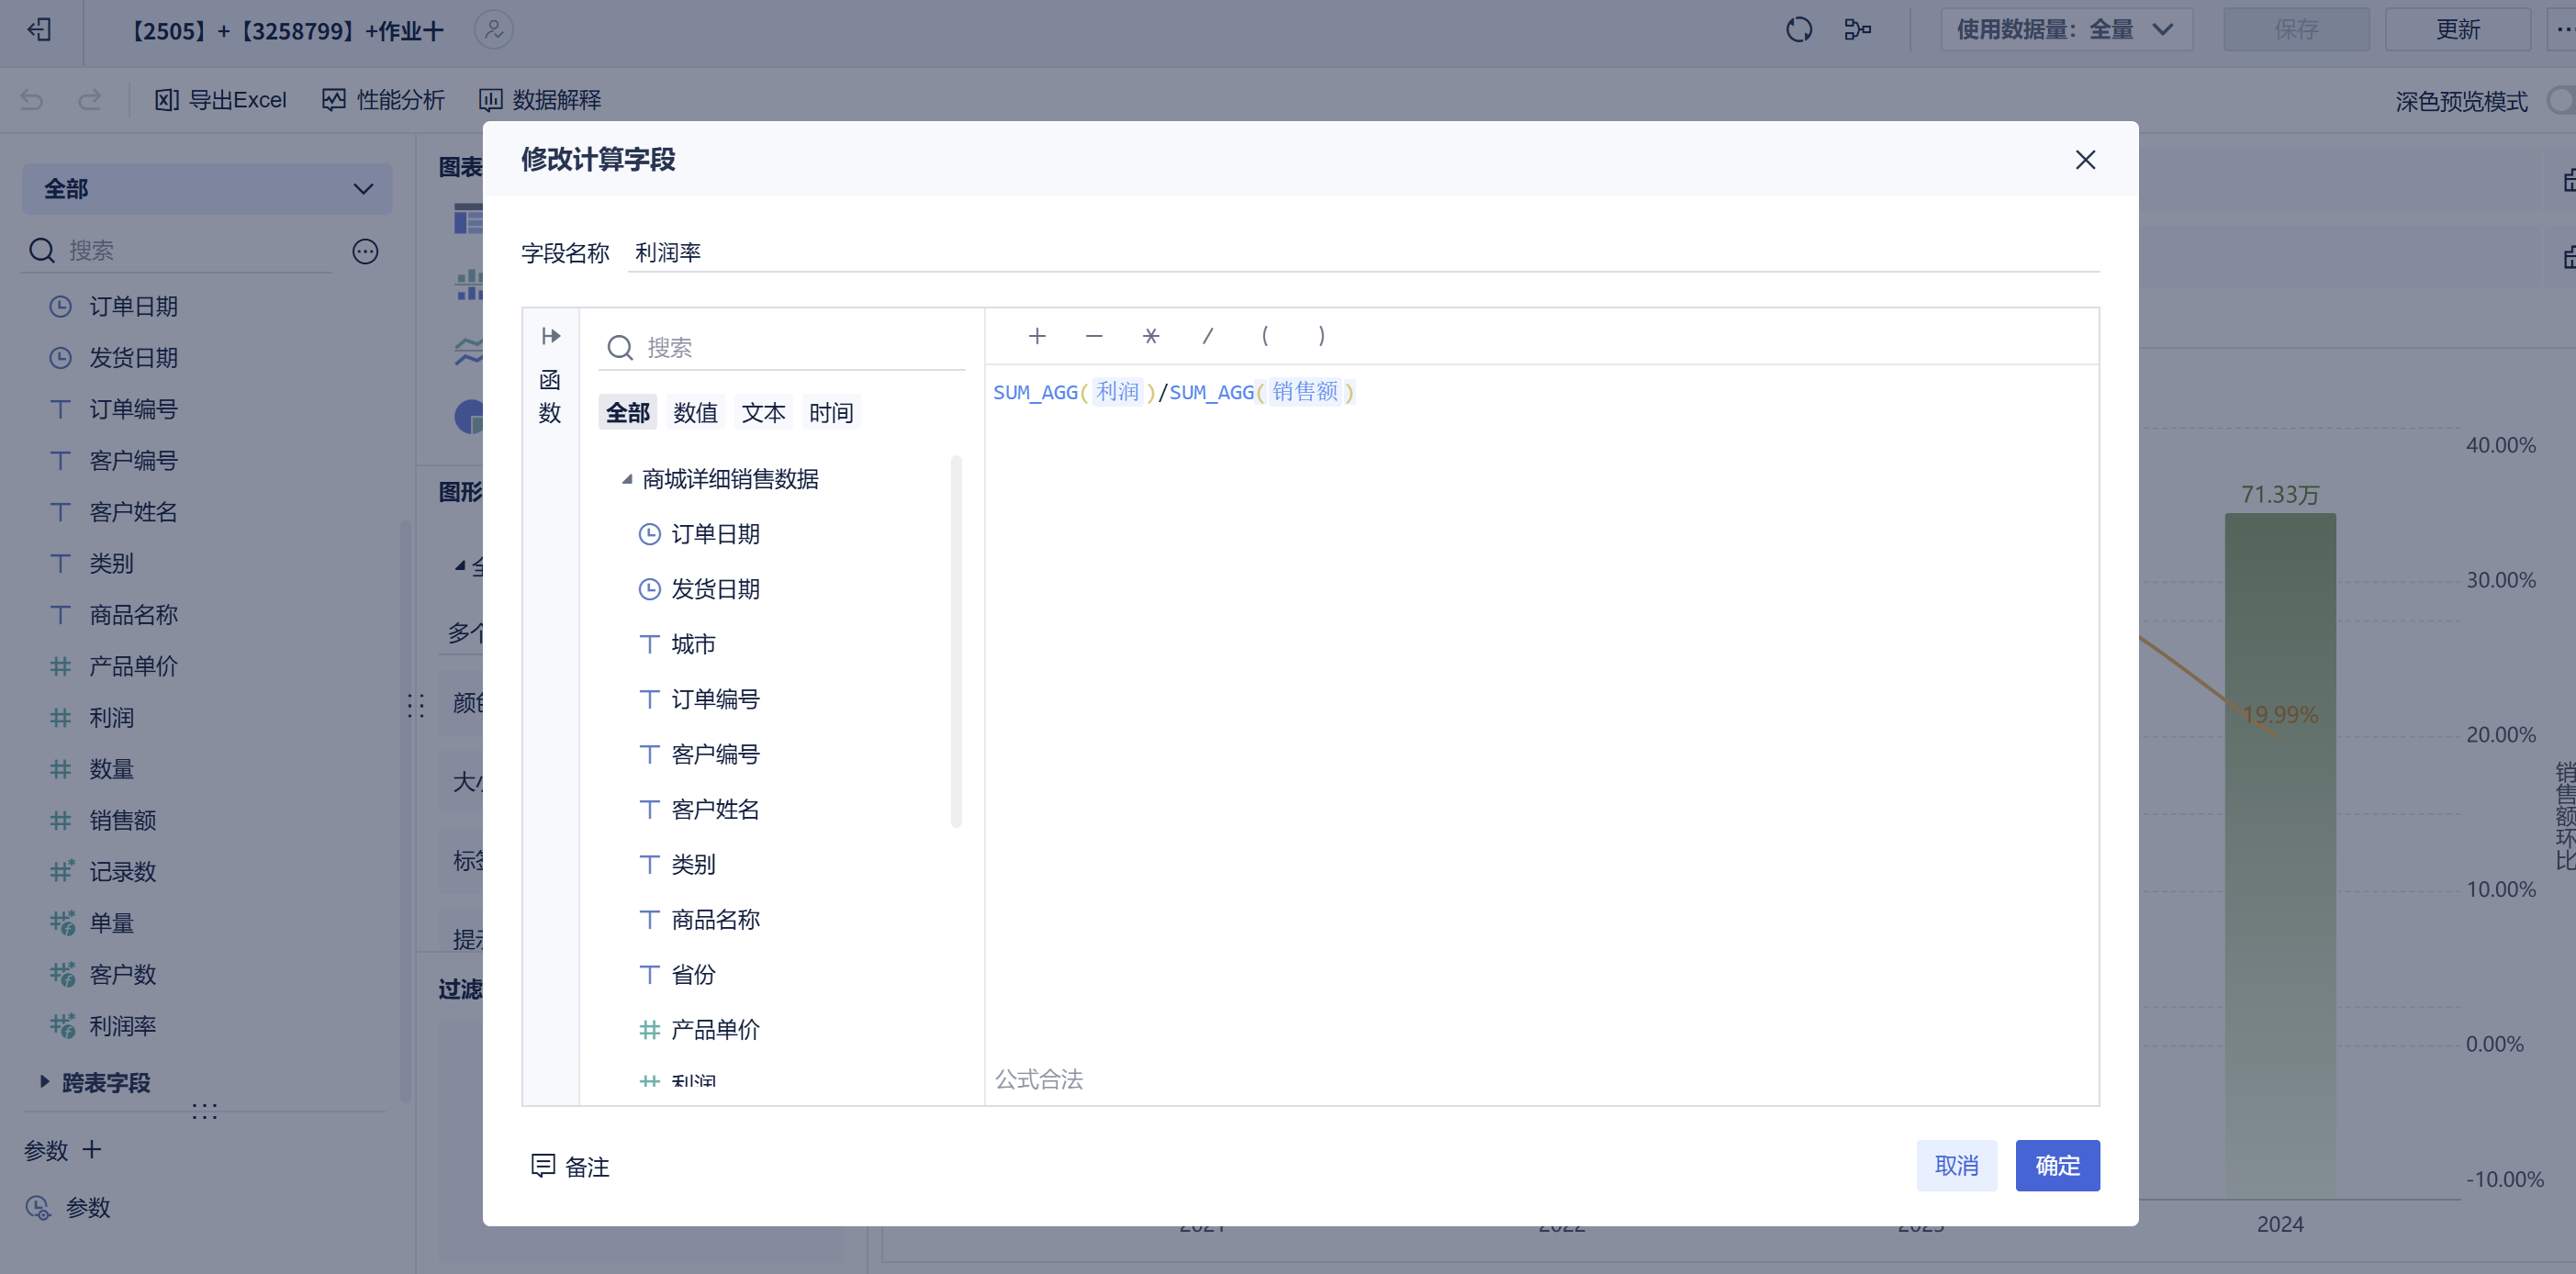This screenshot has width=2576, height=1274.
Task: Open the top-right more options ellipsis
Action: click(2564, 30)
